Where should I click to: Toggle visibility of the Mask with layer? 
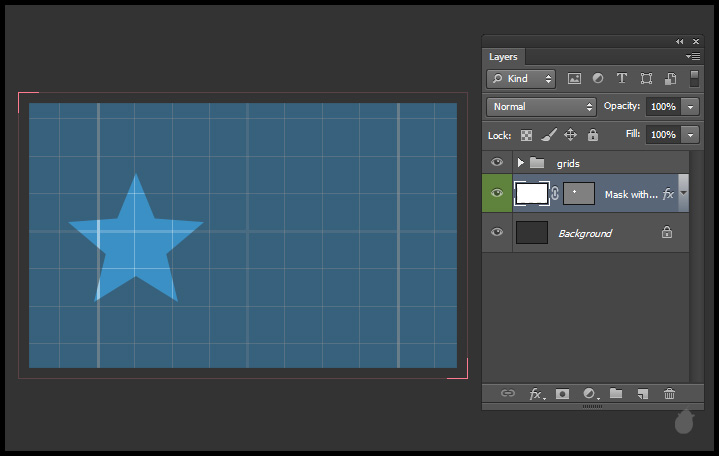(x=497, y=193)
